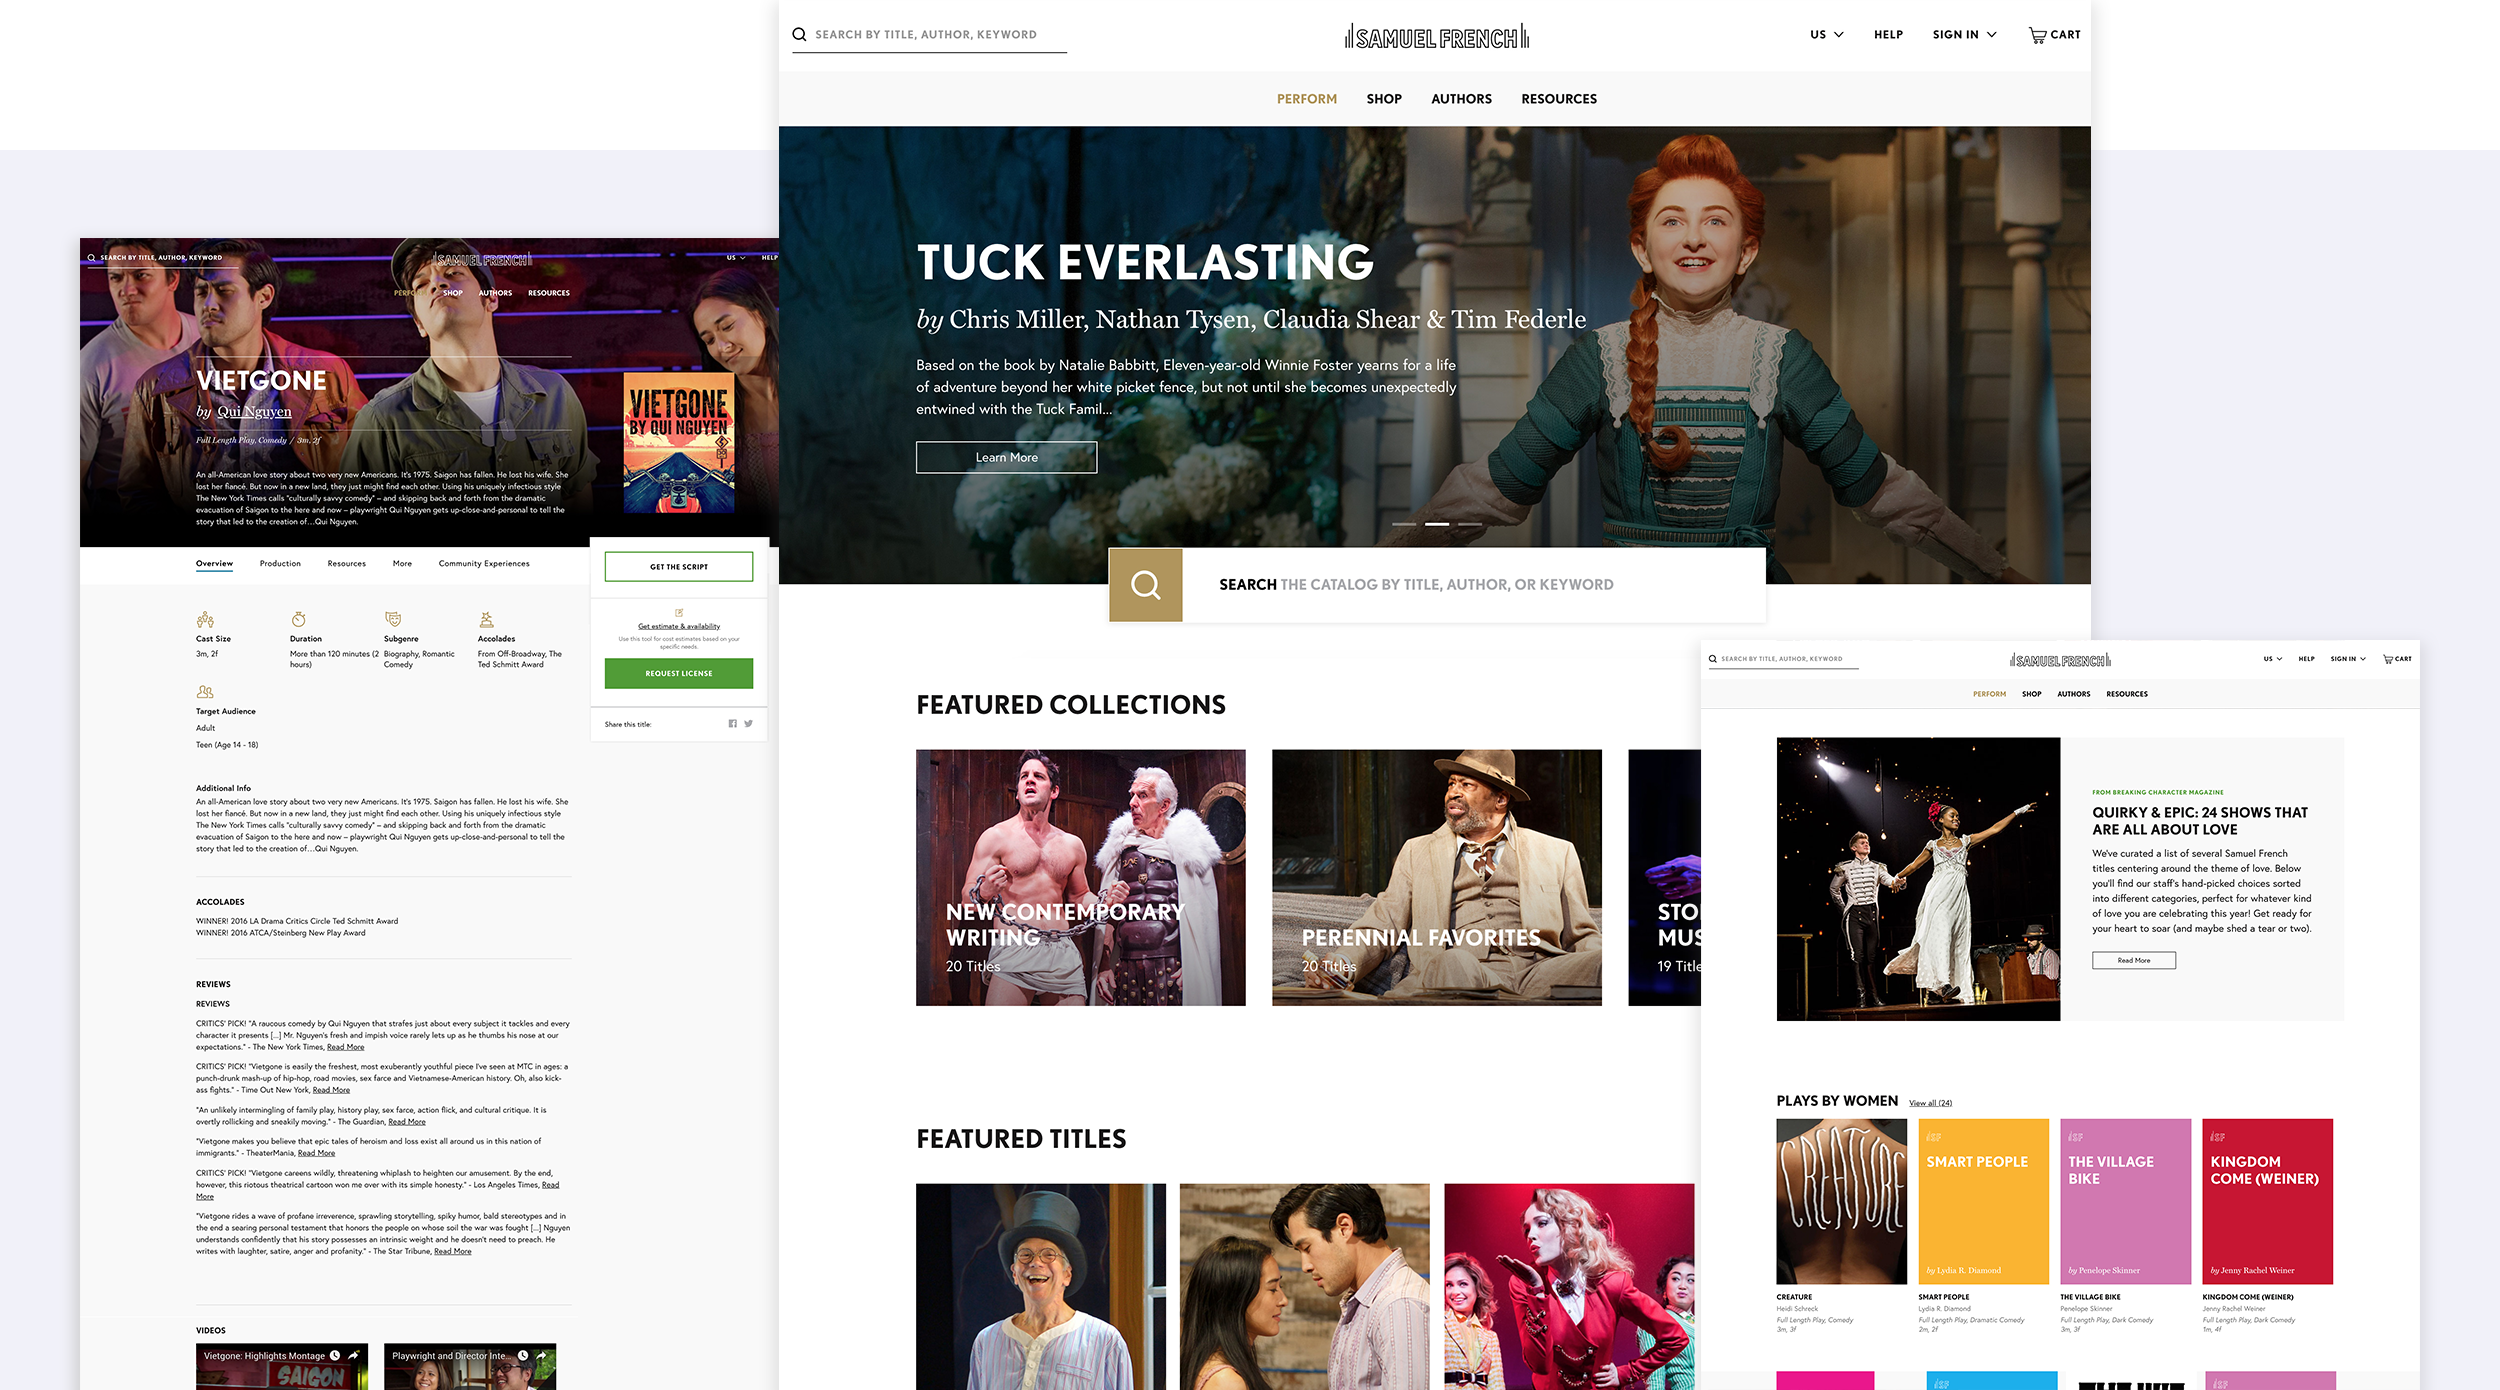Open RESOURCES menu on the love-shows page
Screen dimensions: 2500x1390
pyautogui.click(x=2126, y=694)
